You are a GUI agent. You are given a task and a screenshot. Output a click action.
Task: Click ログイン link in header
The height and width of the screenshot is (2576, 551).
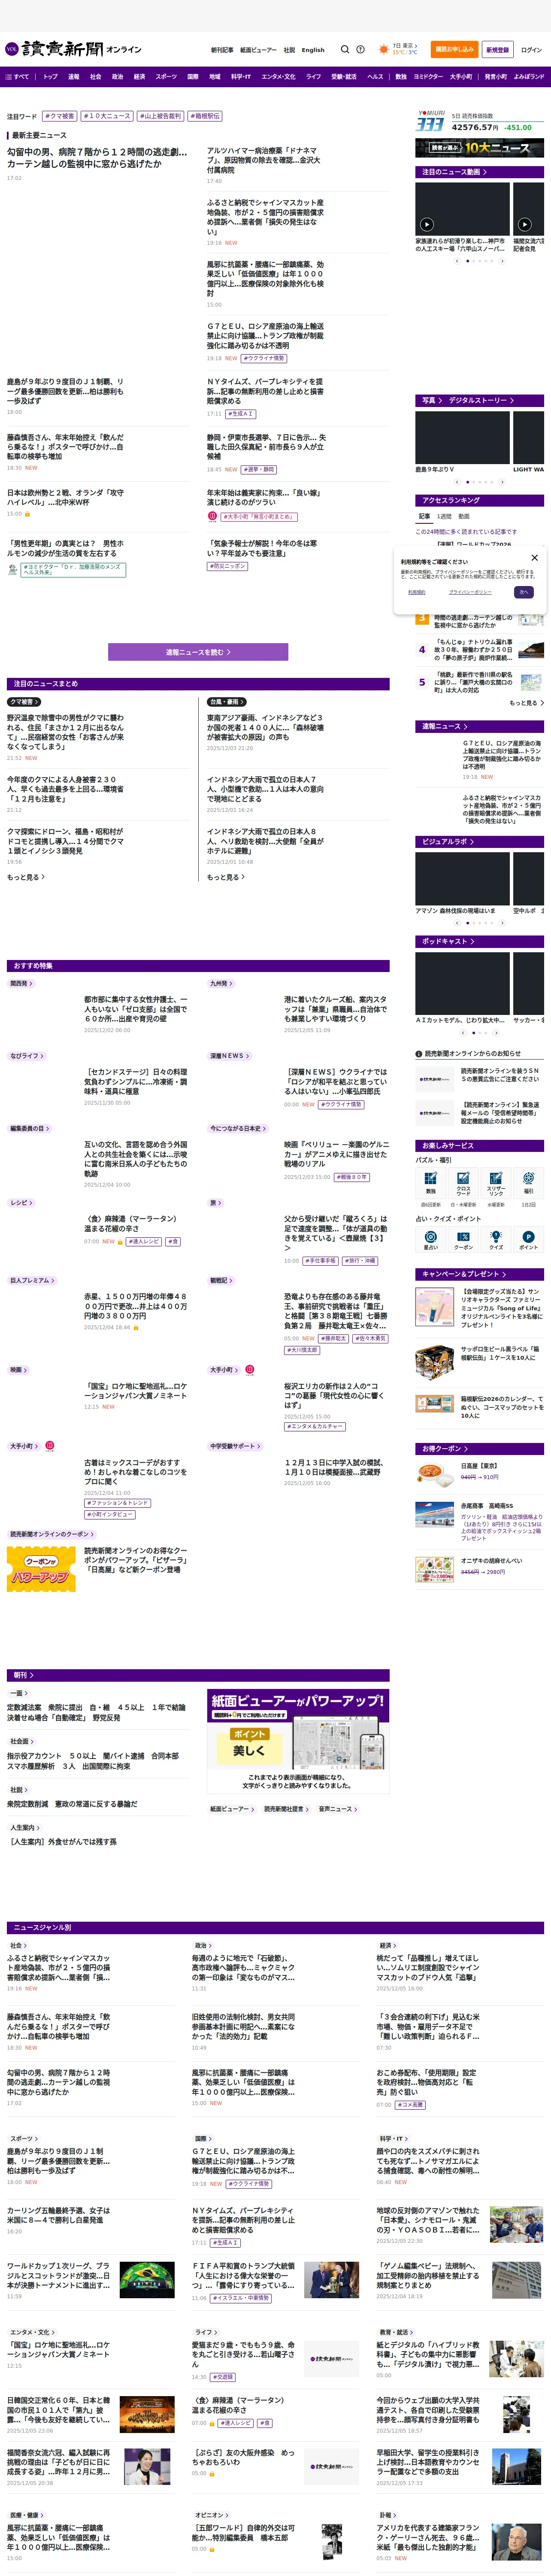[x=531, y=49]
